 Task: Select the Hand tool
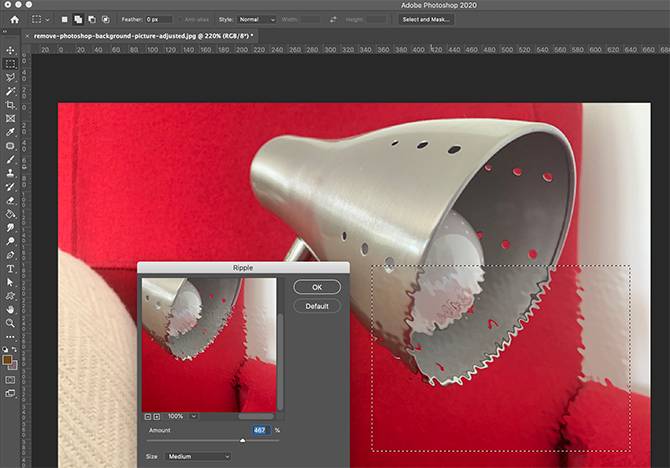tap(11, 310)
